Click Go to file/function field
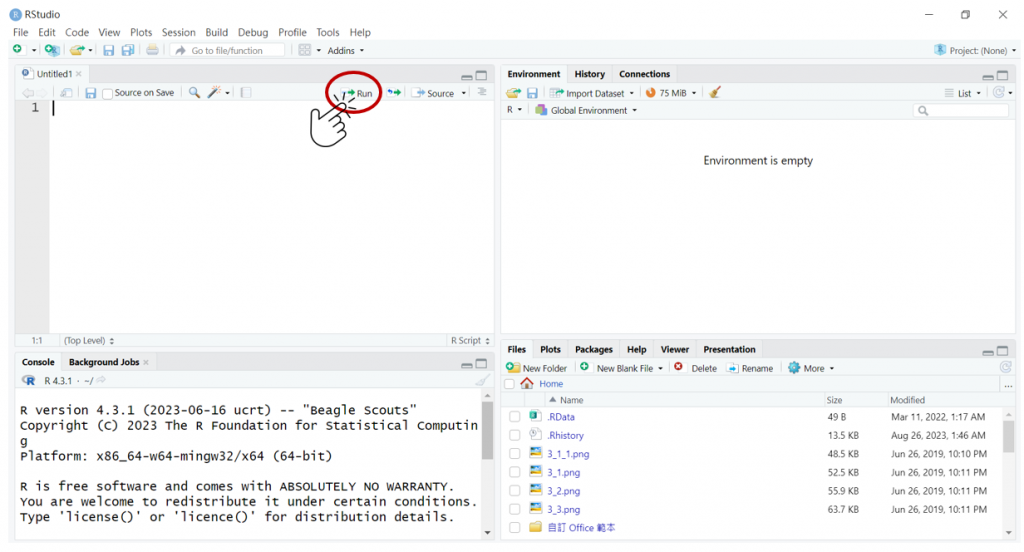The image size is (1024, 552). (x=227, y=50)
